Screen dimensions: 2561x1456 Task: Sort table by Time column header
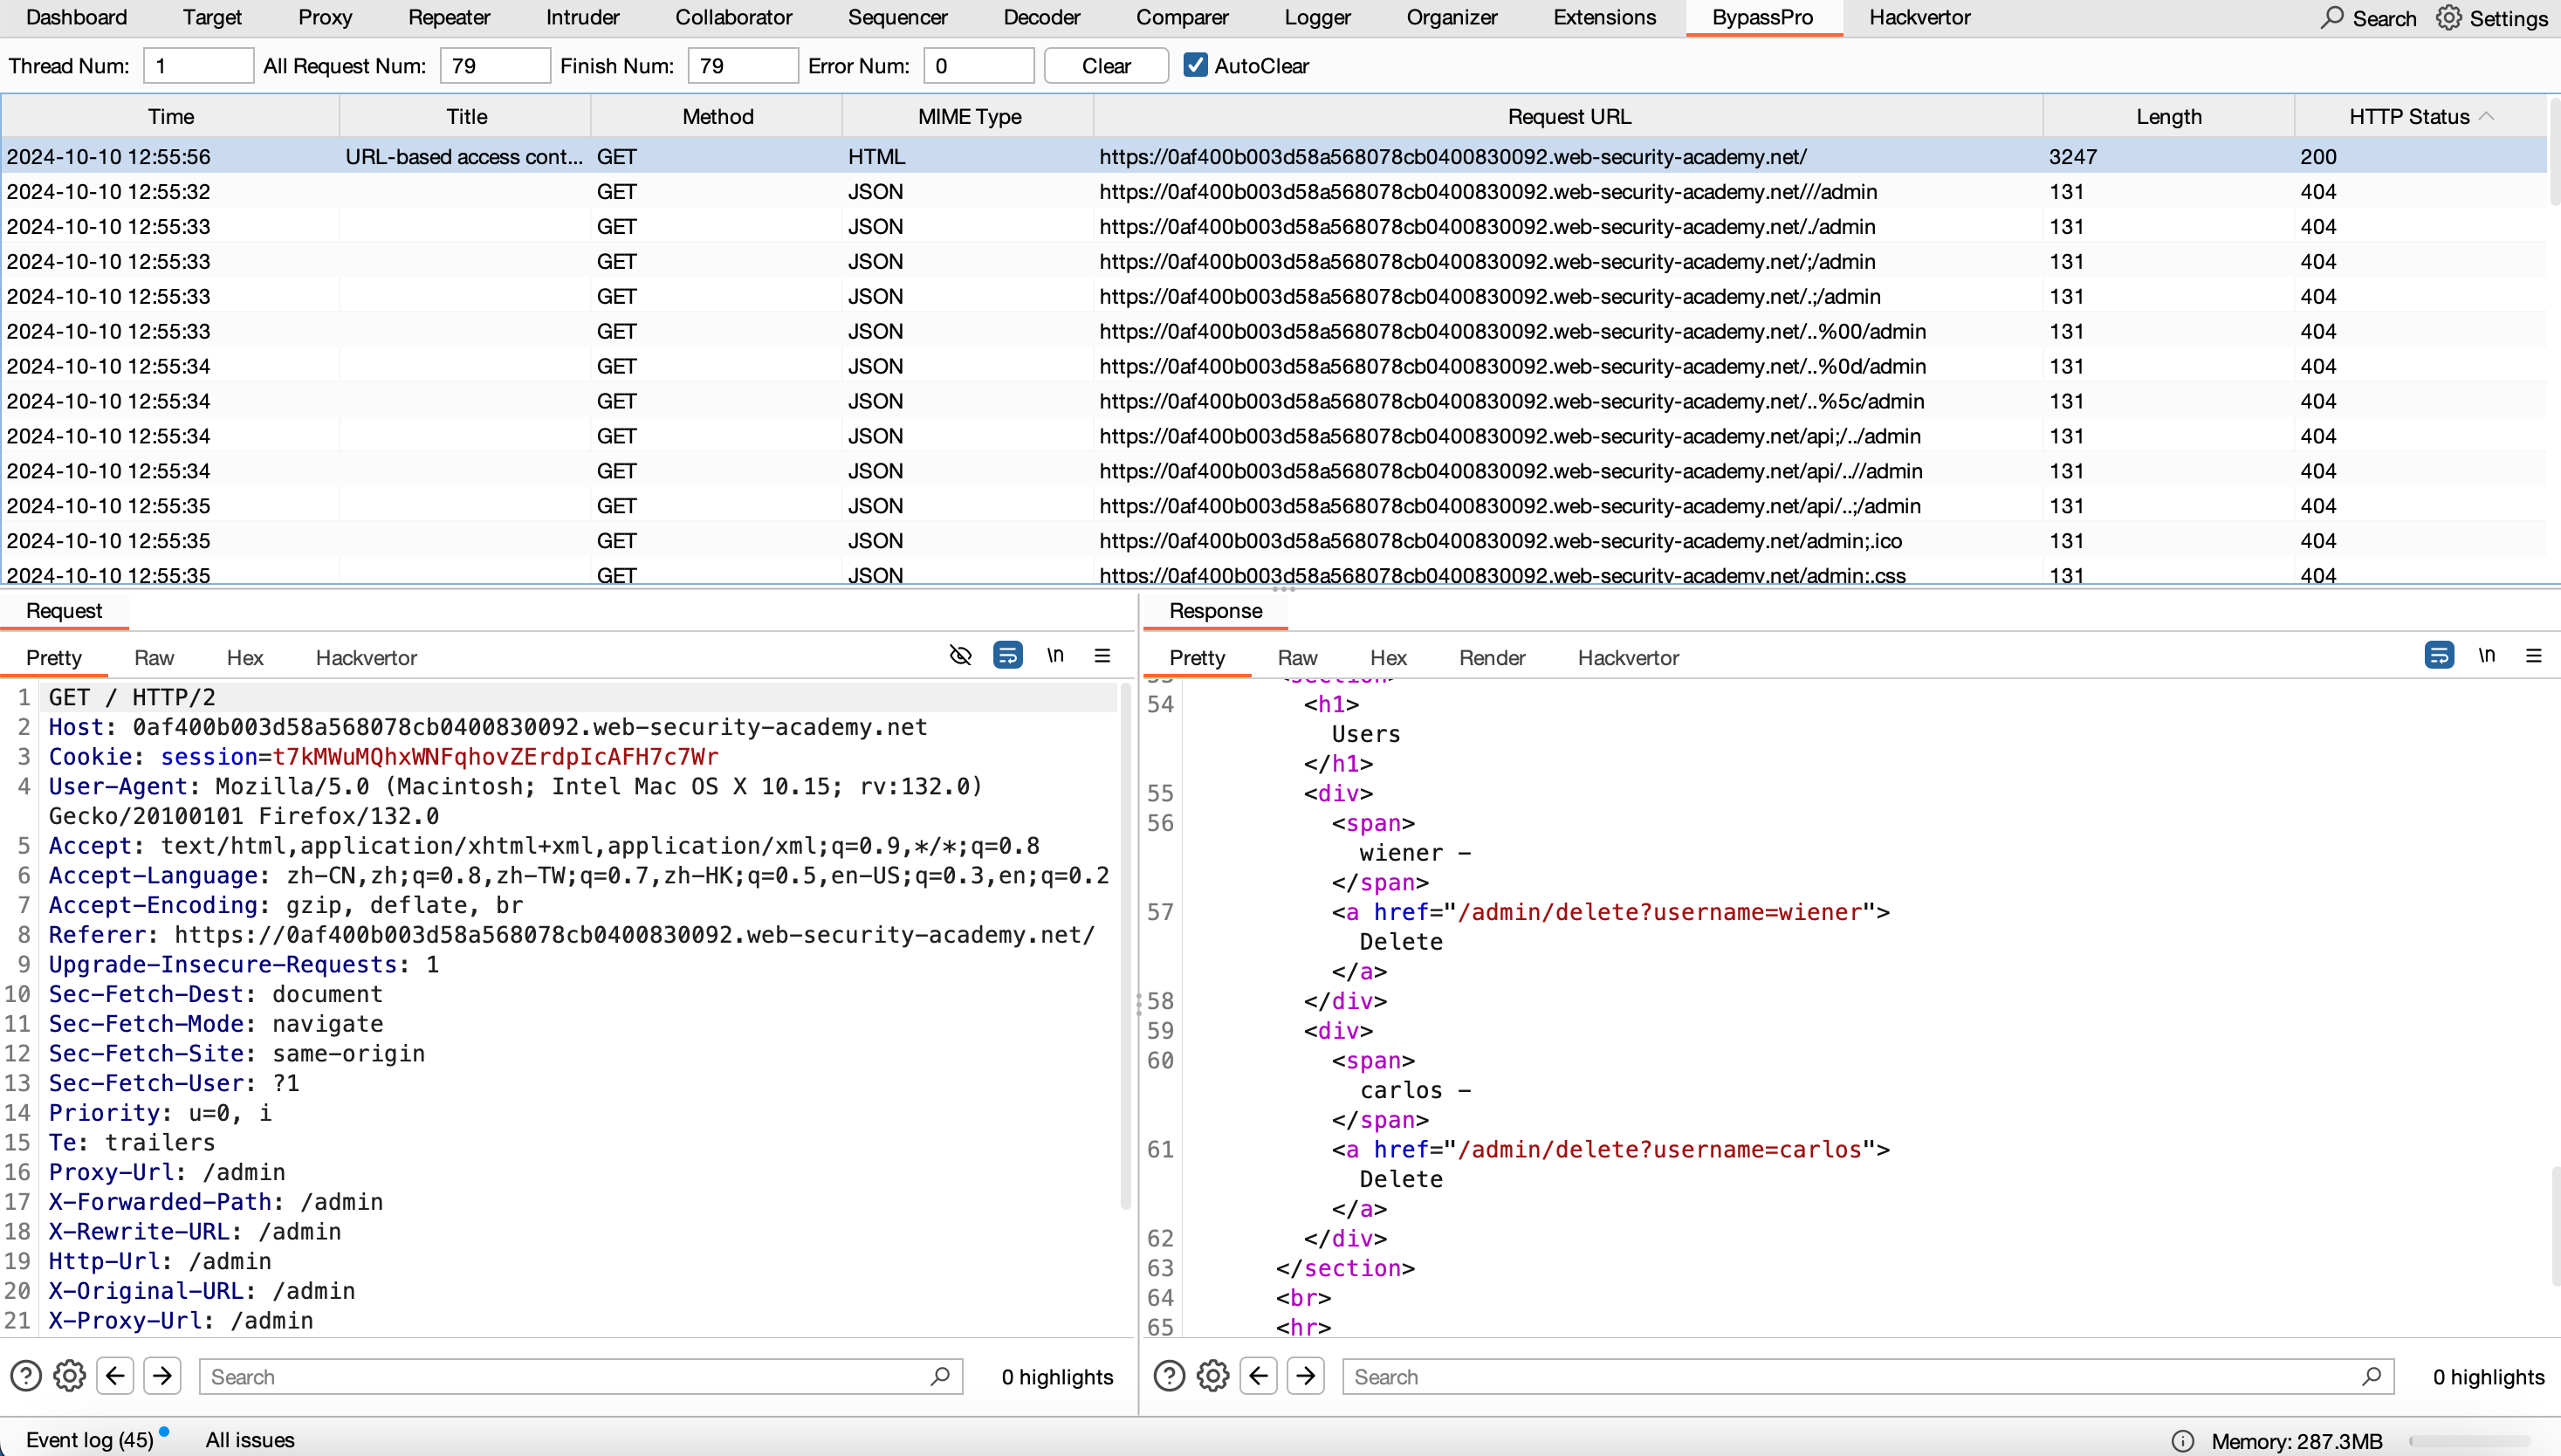click(170, 116)
